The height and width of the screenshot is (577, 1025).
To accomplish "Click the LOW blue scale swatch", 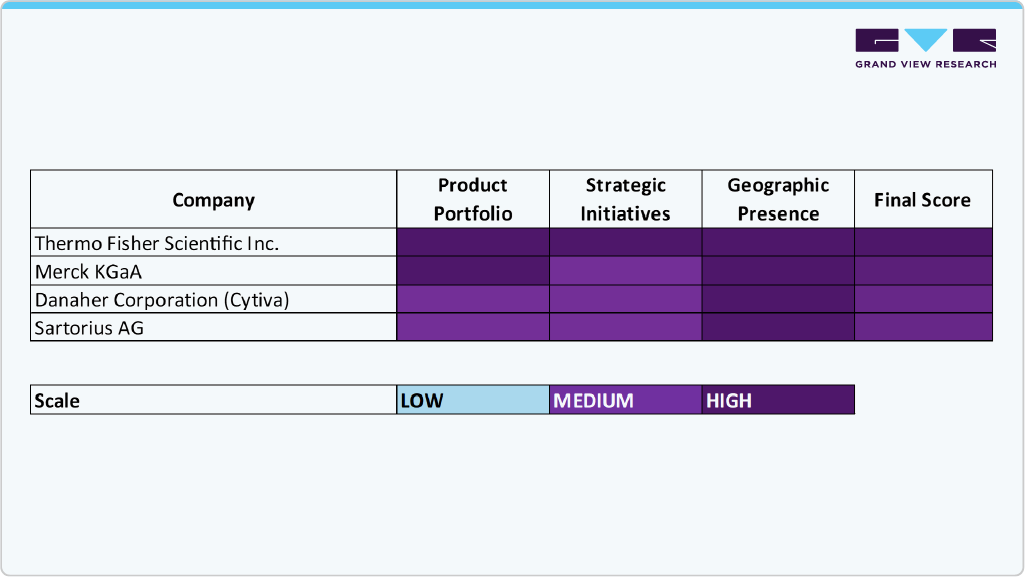I will click(473, 400).
